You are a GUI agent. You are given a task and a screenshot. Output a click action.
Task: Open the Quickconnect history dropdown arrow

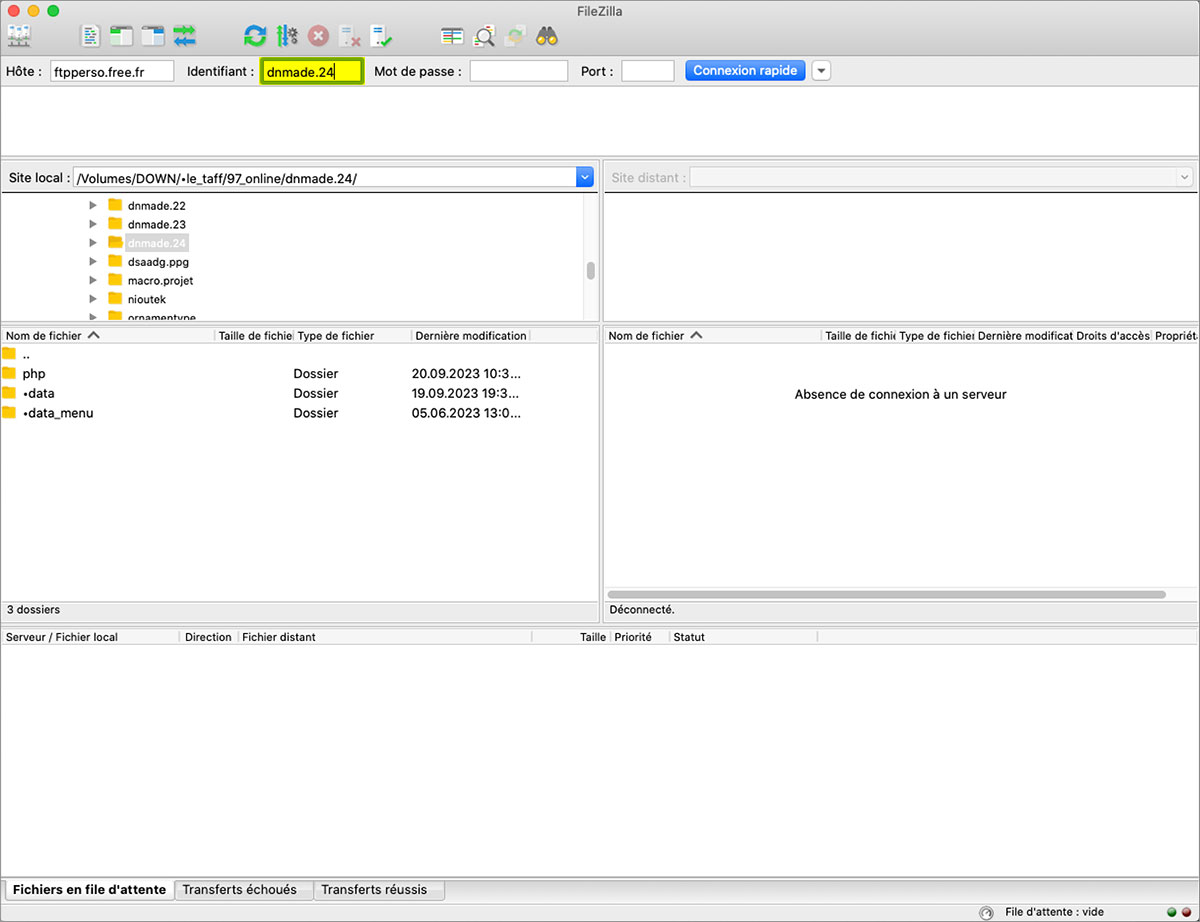click(x=821, y=71)
